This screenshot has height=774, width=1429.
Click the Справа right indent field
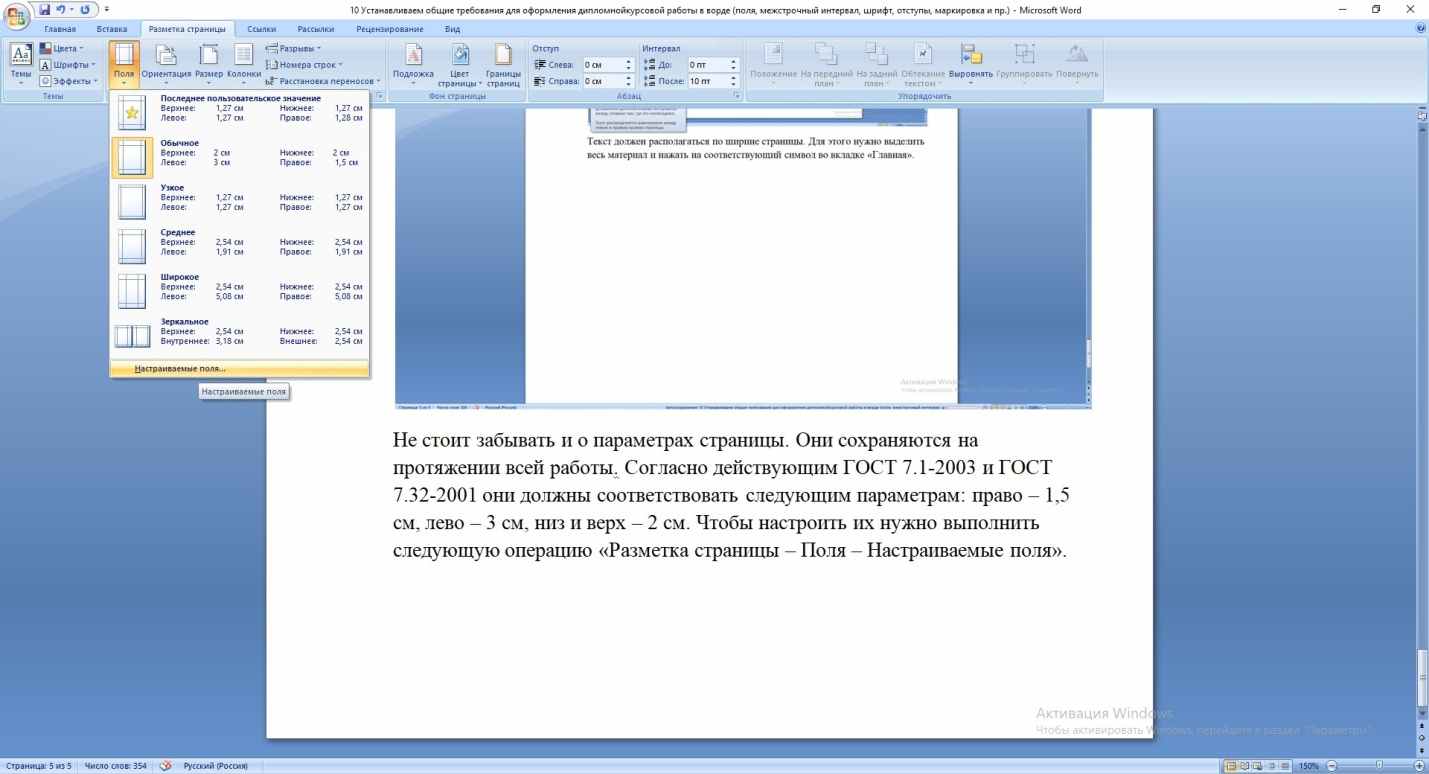coord(608,81)
